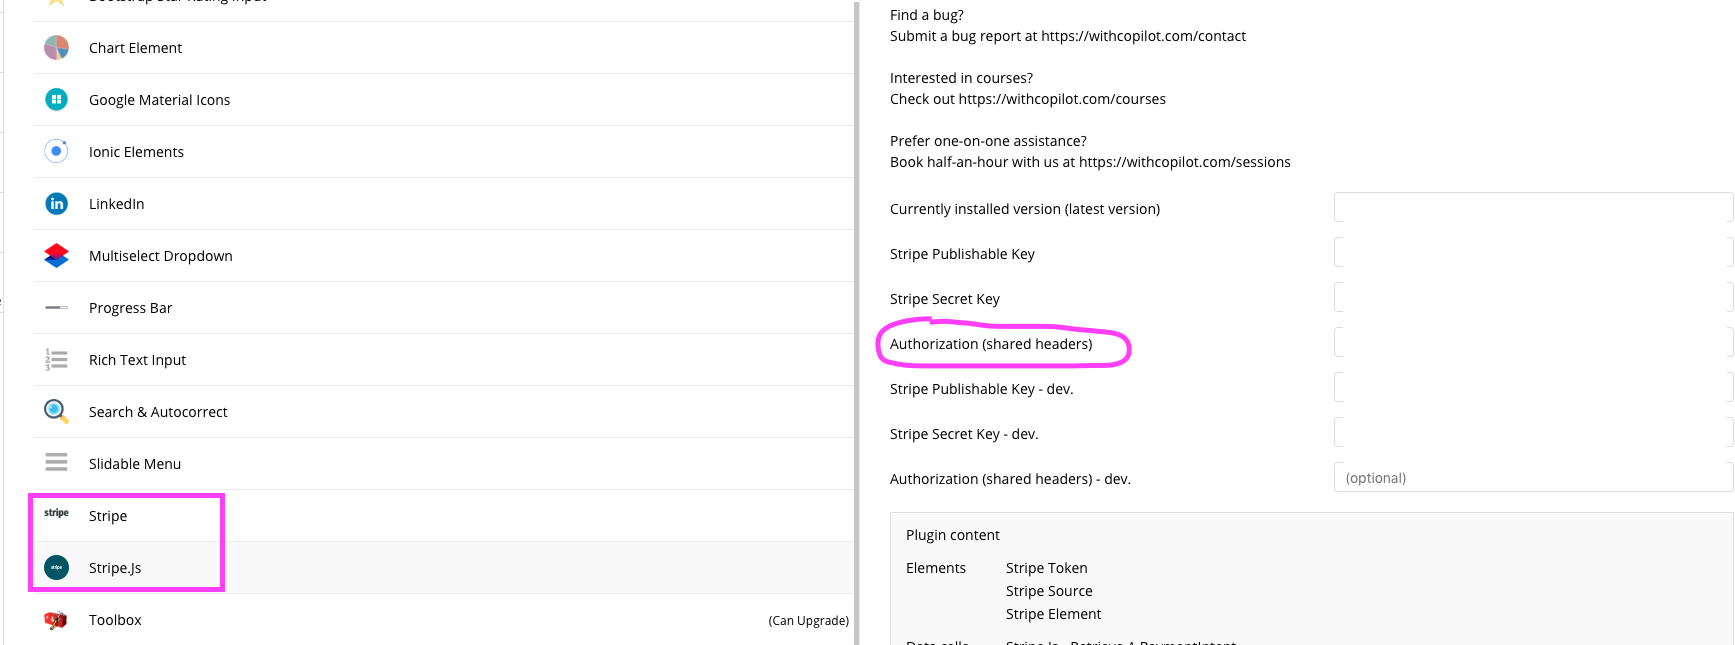Click the 'Stripe Publishable Key' label
1735x645 pixels.
962,254
